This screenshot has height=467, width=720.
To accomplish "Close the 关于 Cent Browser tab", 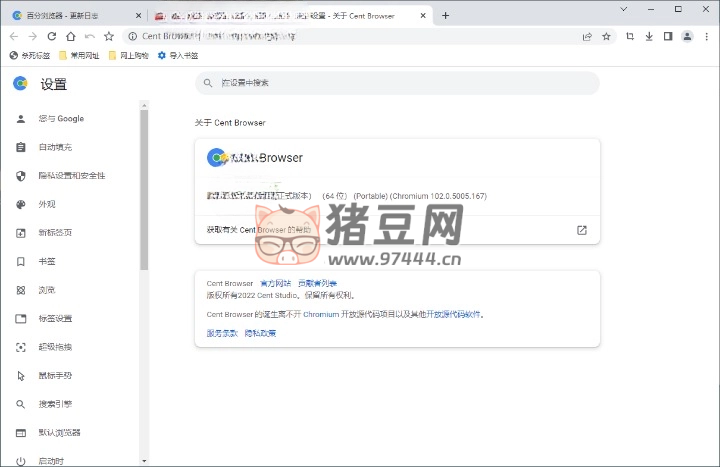I will pos(423,16).
